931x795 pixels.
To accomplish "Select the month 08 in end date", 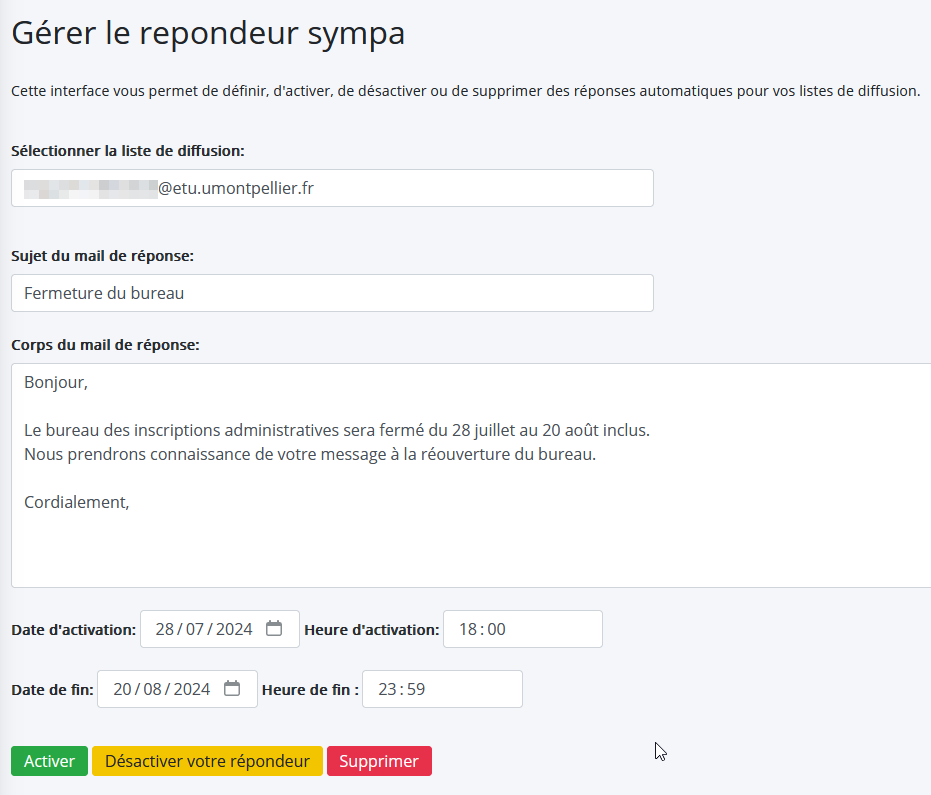I will click(x=153, y=689).
